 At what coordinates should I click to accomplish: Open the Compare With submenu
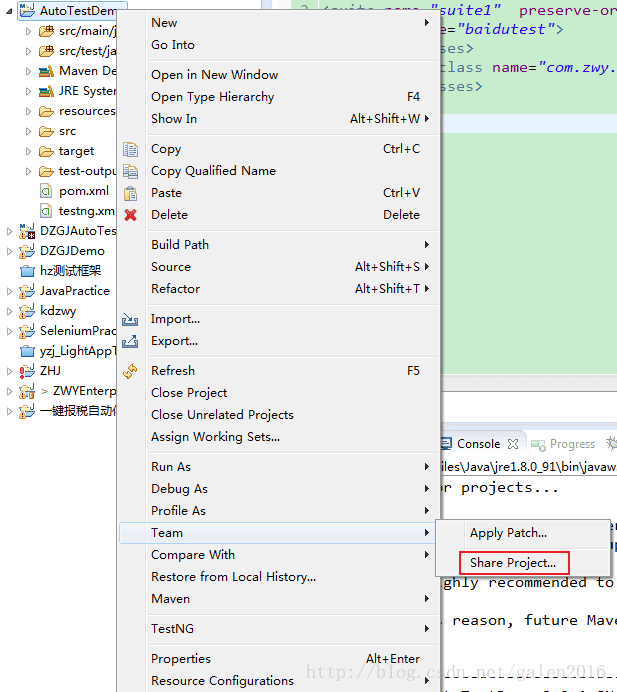pyautogui.click(x=279, y=555)
